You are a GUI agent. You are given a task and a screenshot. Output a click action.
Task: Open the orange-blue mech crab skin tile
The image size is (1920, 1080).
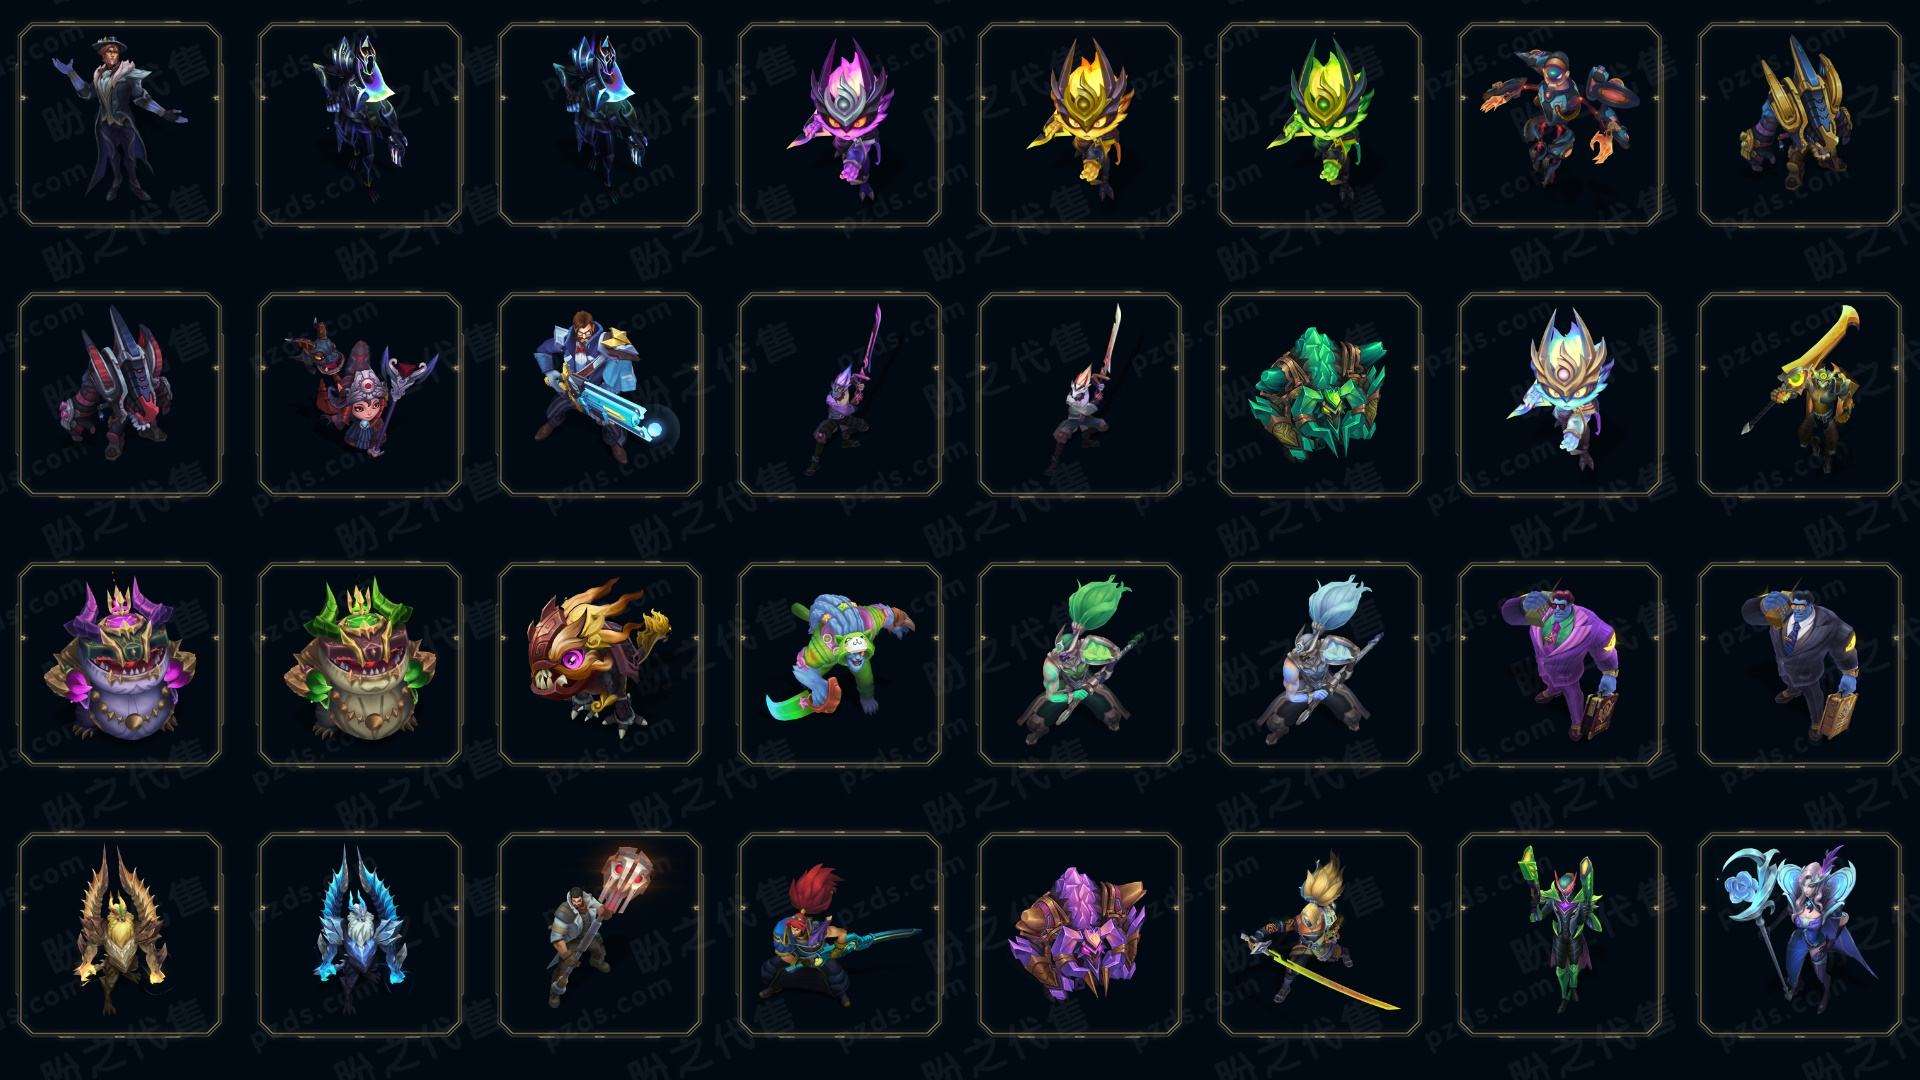click(1560, 125)
